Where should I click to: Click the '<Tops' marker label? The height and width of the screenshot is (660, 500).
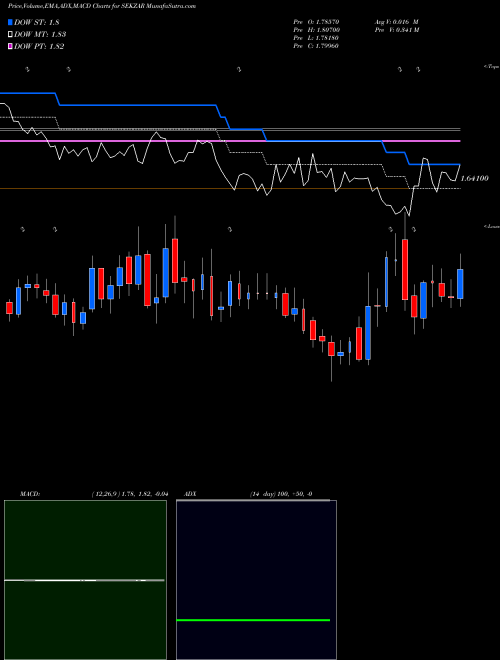click(492, 67)
